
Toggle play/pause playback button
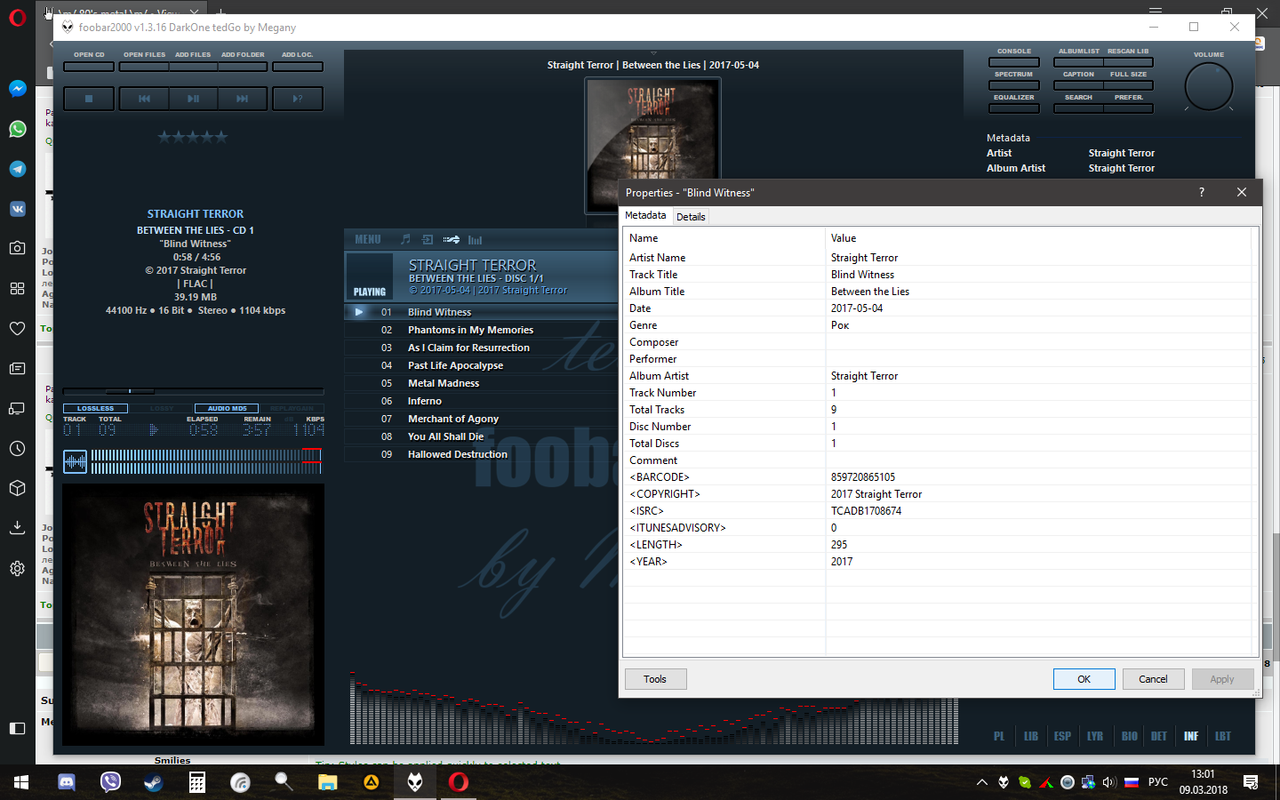coord(193,98)
